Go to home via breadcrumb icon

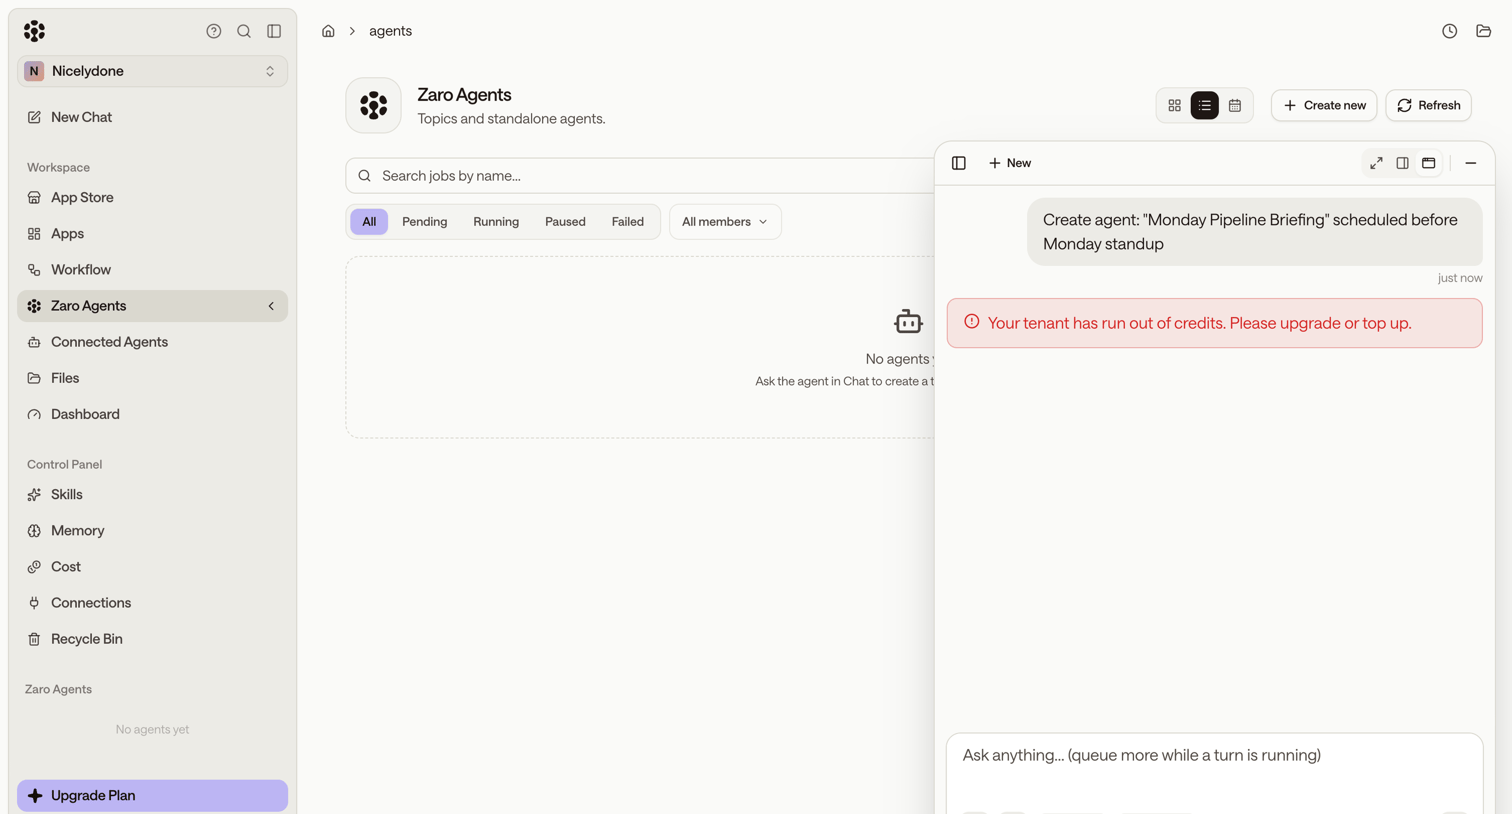click(x=328, y=31)
